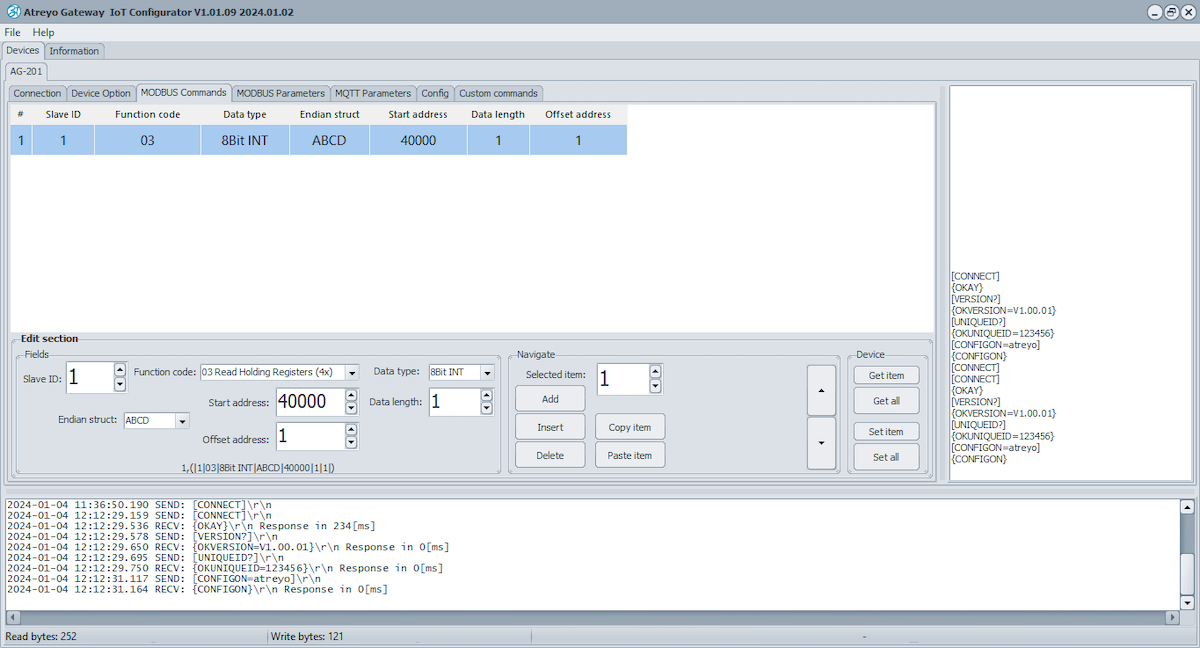Click the Add button
Image resolution: width=1200 pixels, height=648 pixels.
550,399
